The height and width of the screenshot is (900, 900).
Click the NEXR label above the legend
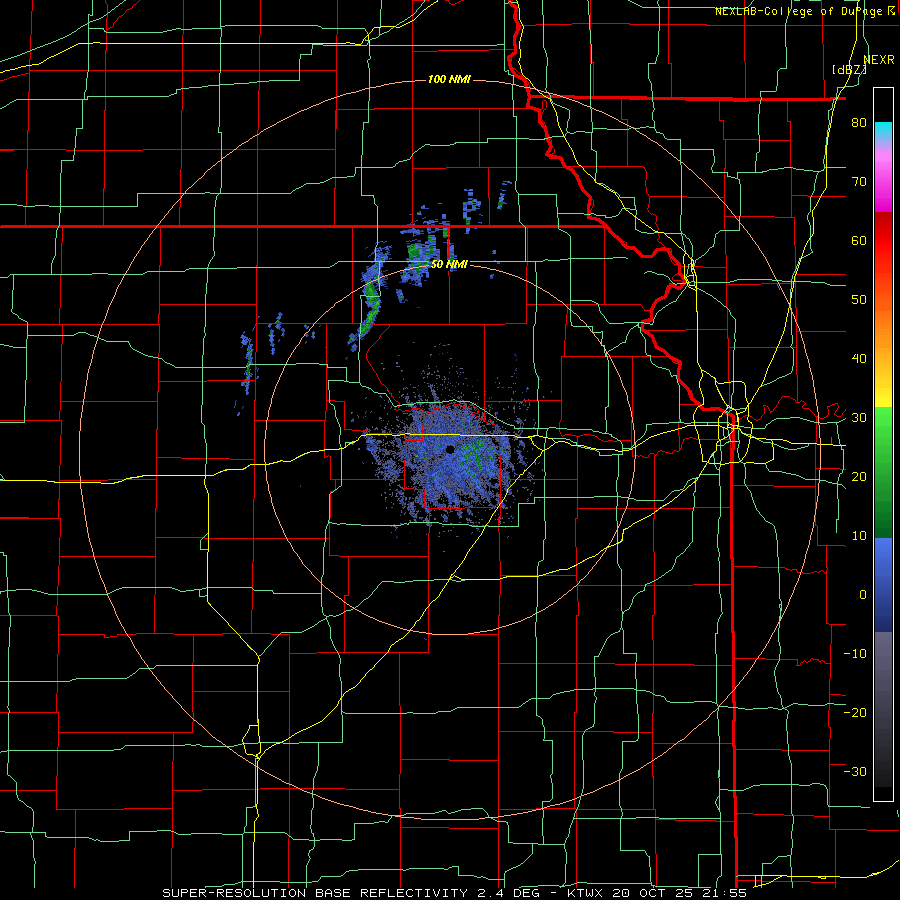coord(879,60)
